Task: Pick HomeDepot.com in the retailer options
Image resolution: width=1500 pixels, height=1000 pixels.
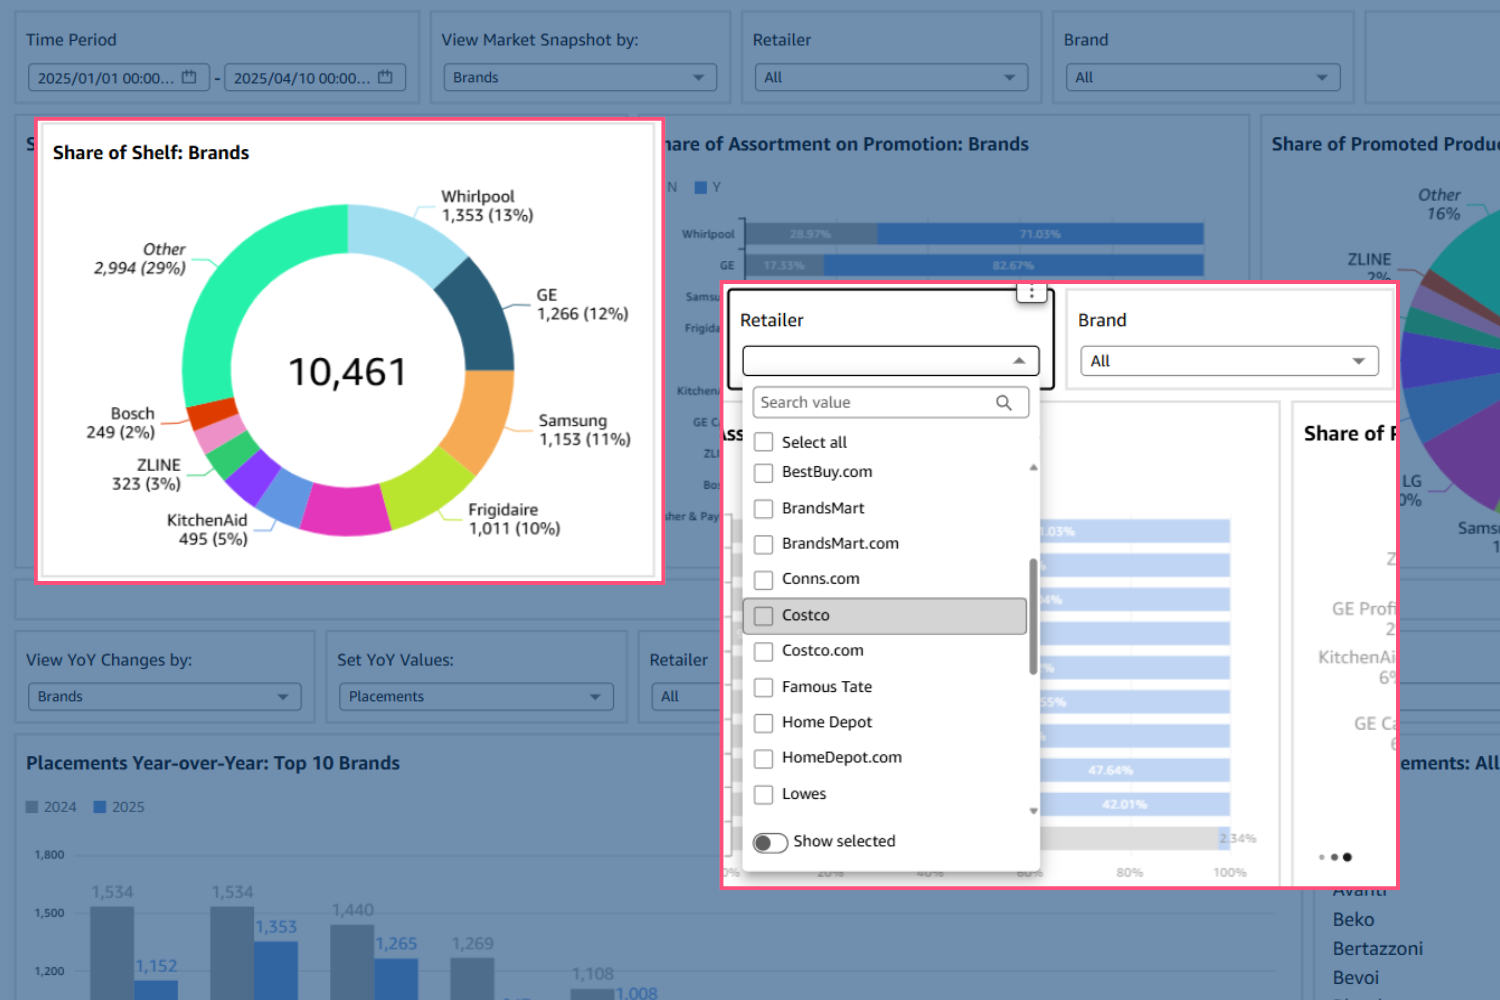Action: [841, 758]
